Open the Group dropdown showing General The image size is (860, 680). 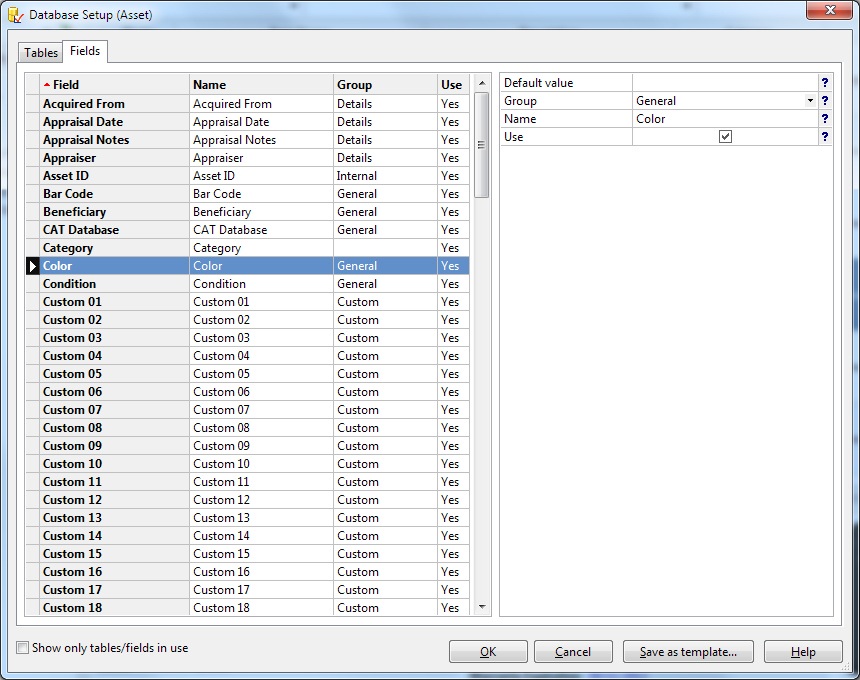(x=811, y=100)
